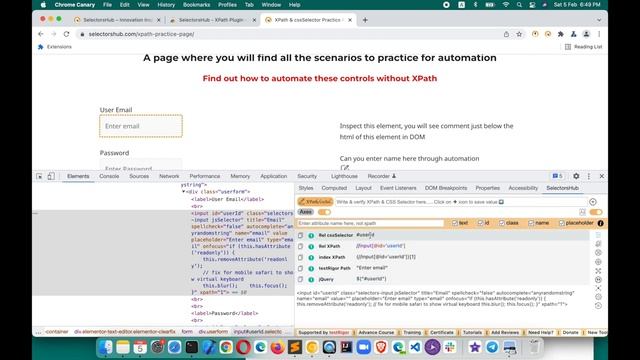
Task: Click the Axes button label
Action: pyautogui.click(x=305, y=212)
